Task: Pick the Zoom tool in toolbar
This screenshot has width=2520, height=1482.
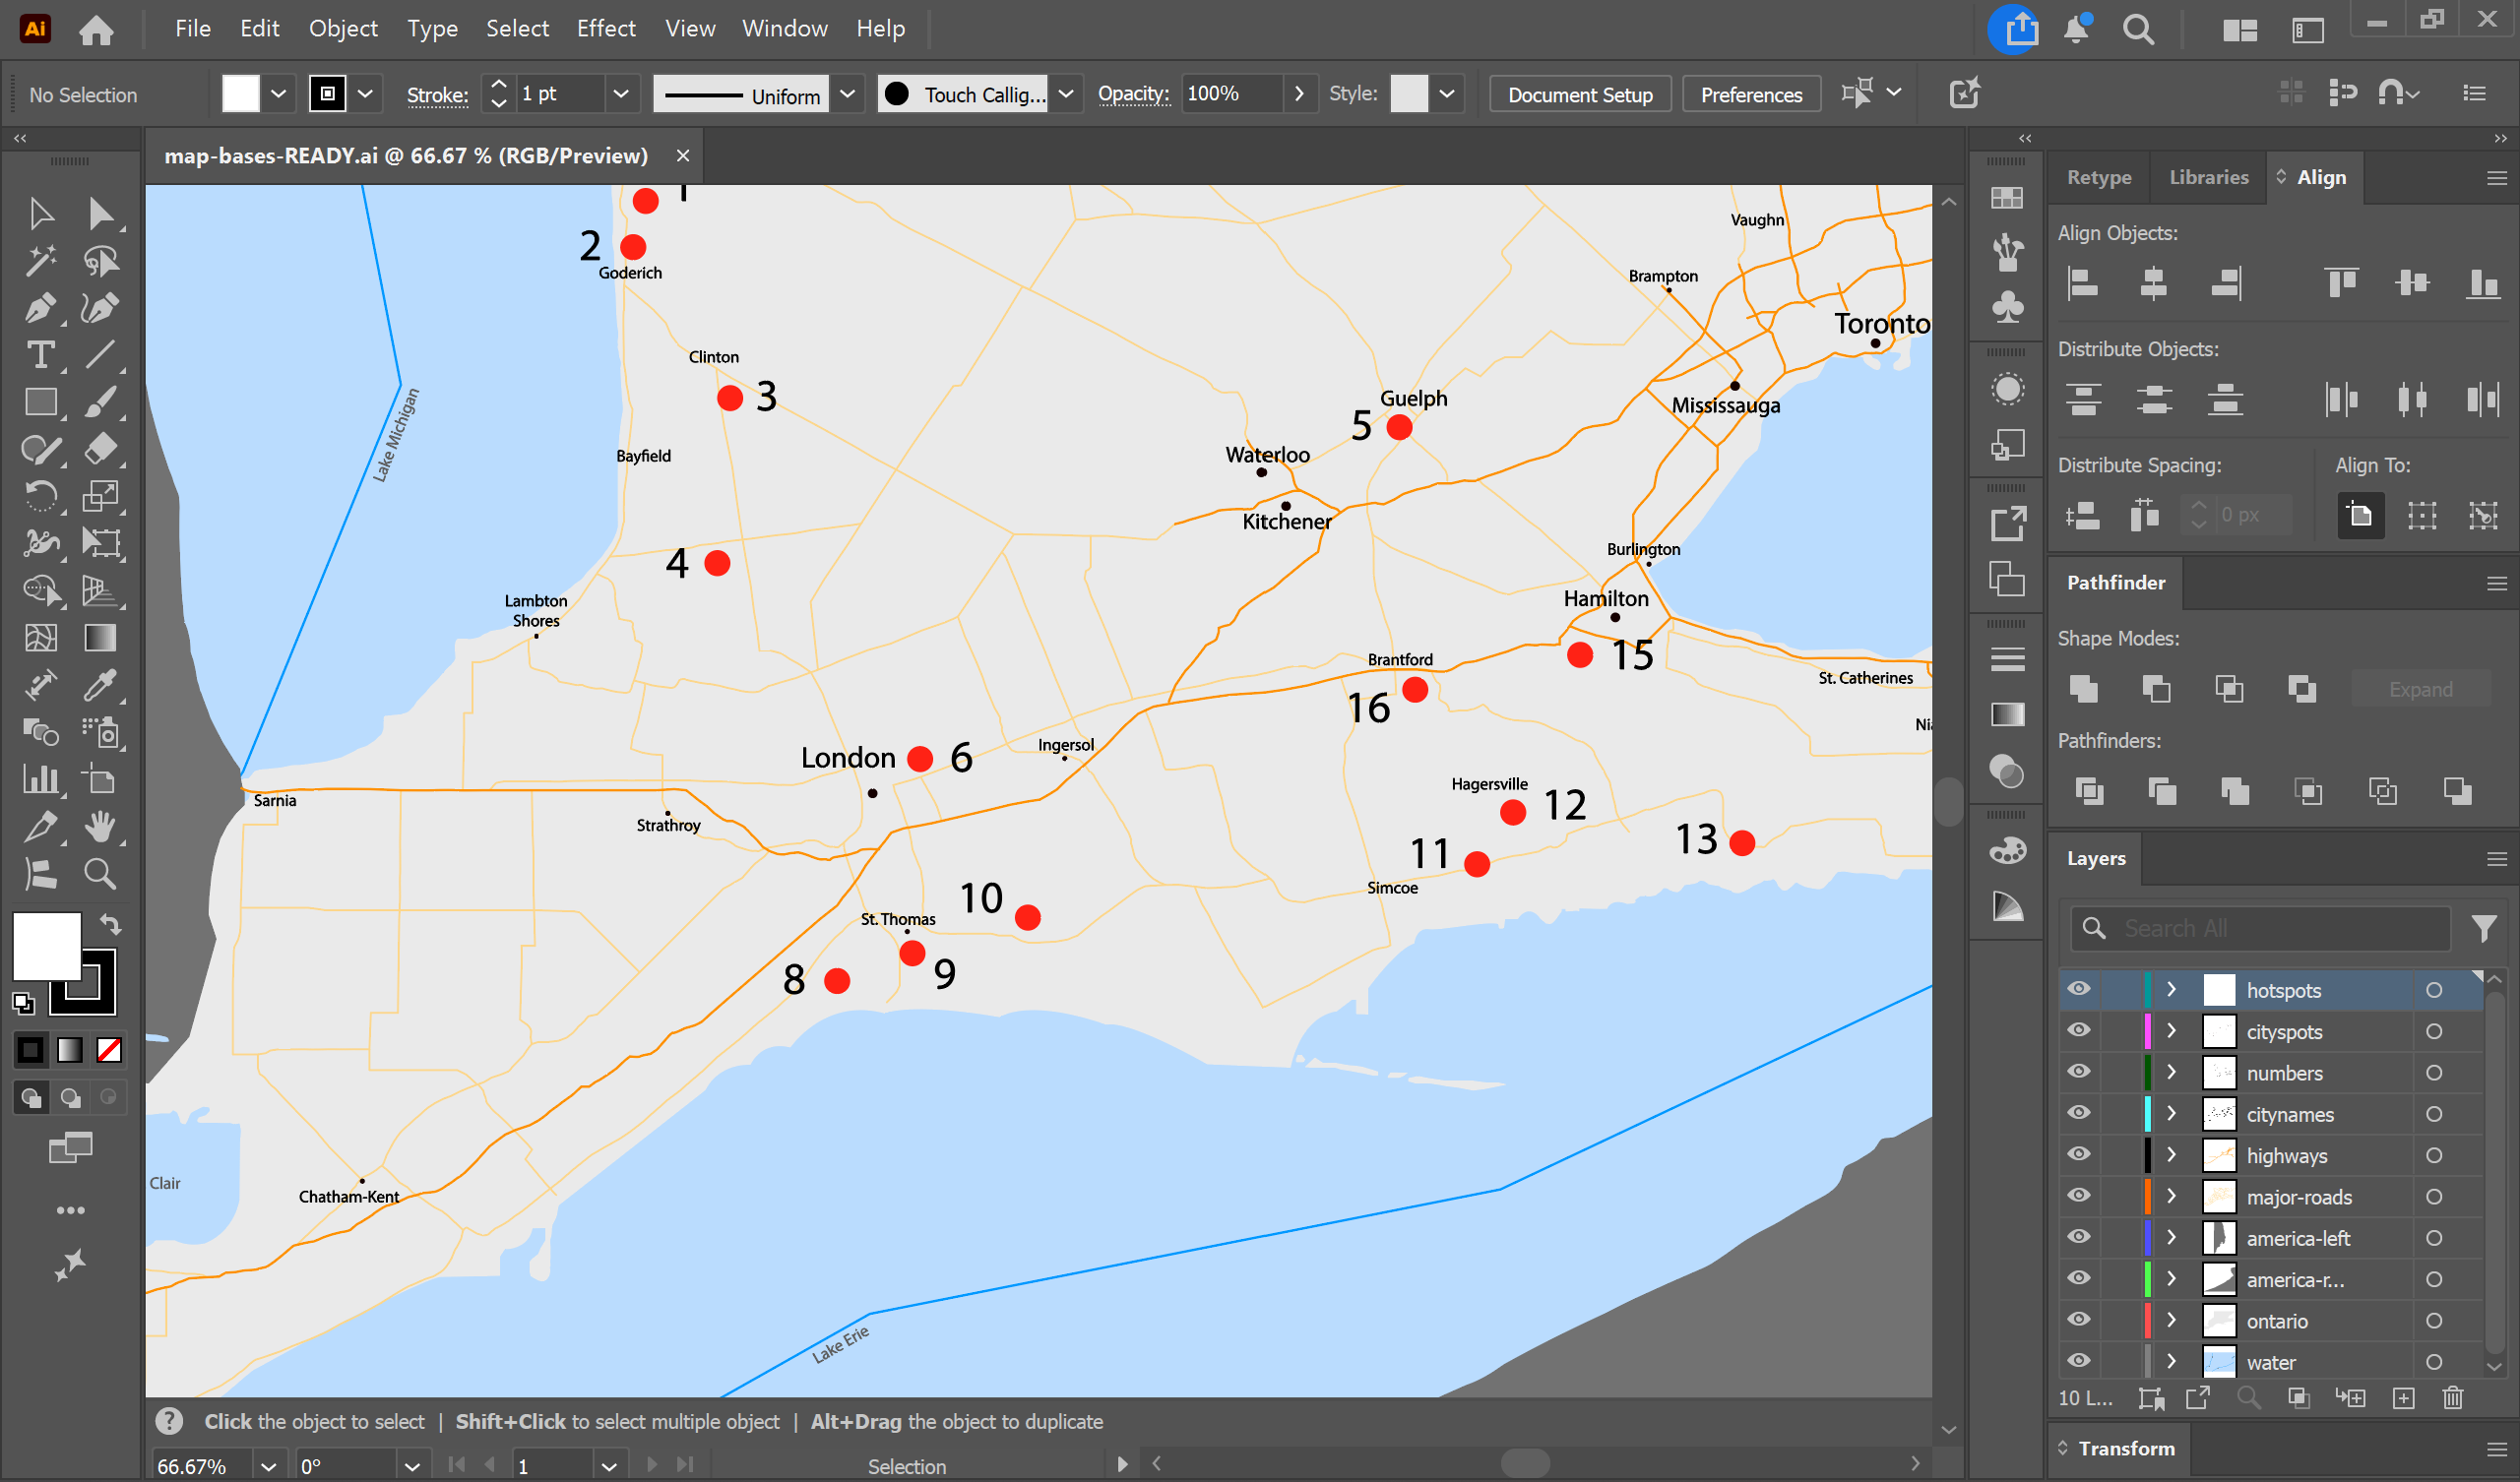Action: (x=99, y=874)
